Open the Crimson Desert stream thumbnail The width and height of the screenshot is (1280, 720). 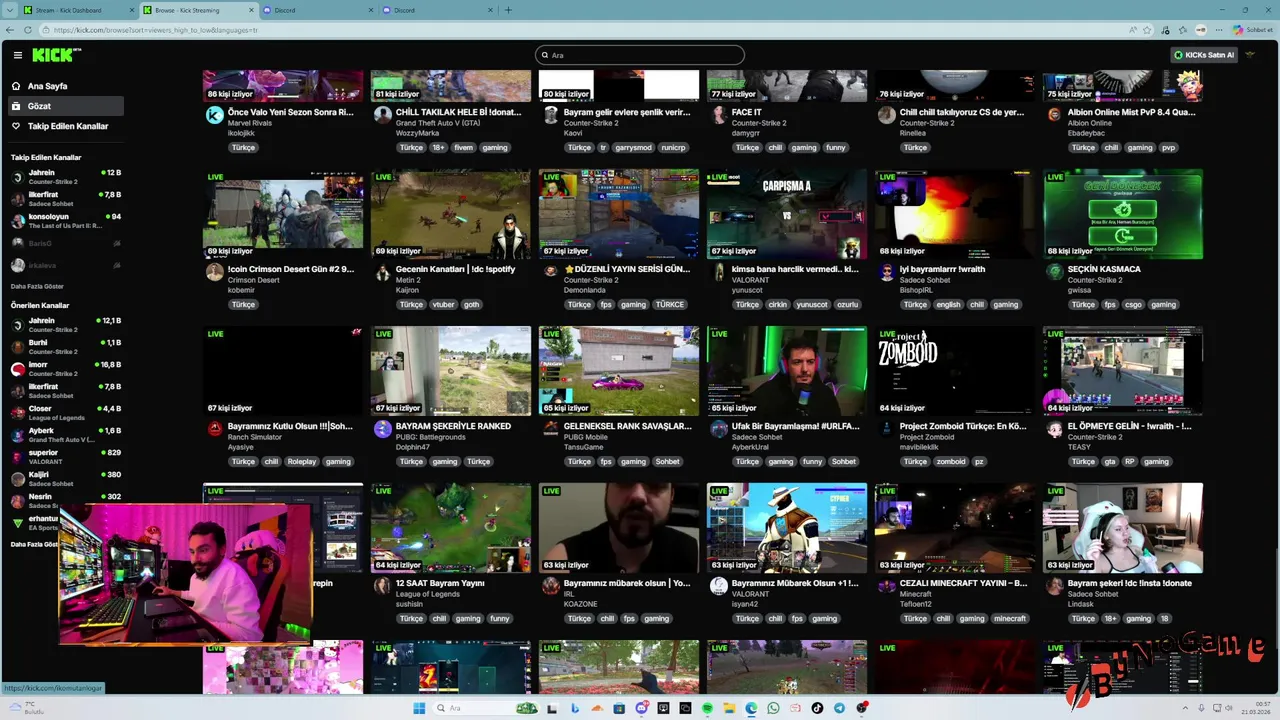tap(283, 214)
